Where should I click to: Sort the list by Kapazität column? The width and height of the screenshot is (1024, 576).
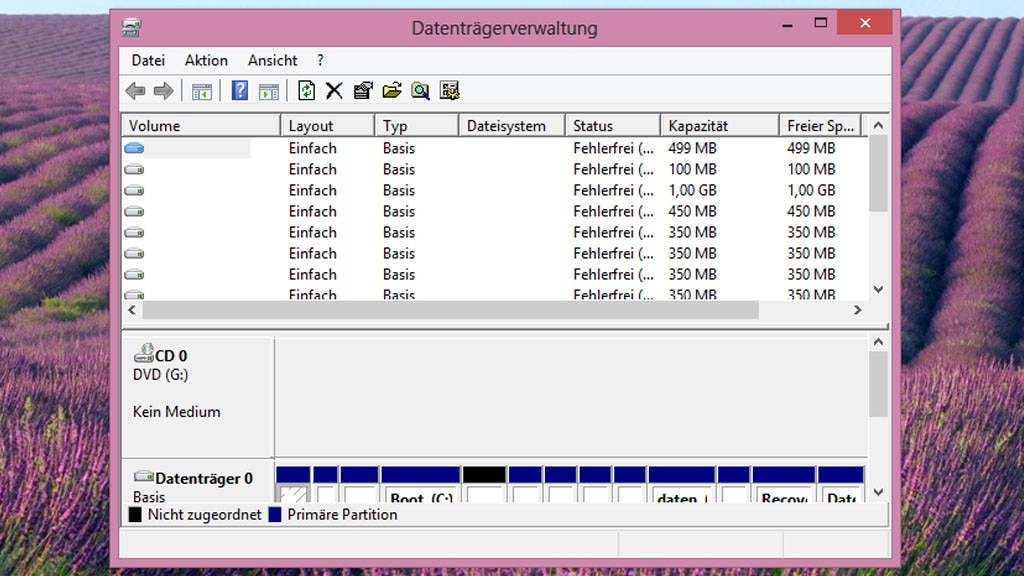[x=718, y=126]
